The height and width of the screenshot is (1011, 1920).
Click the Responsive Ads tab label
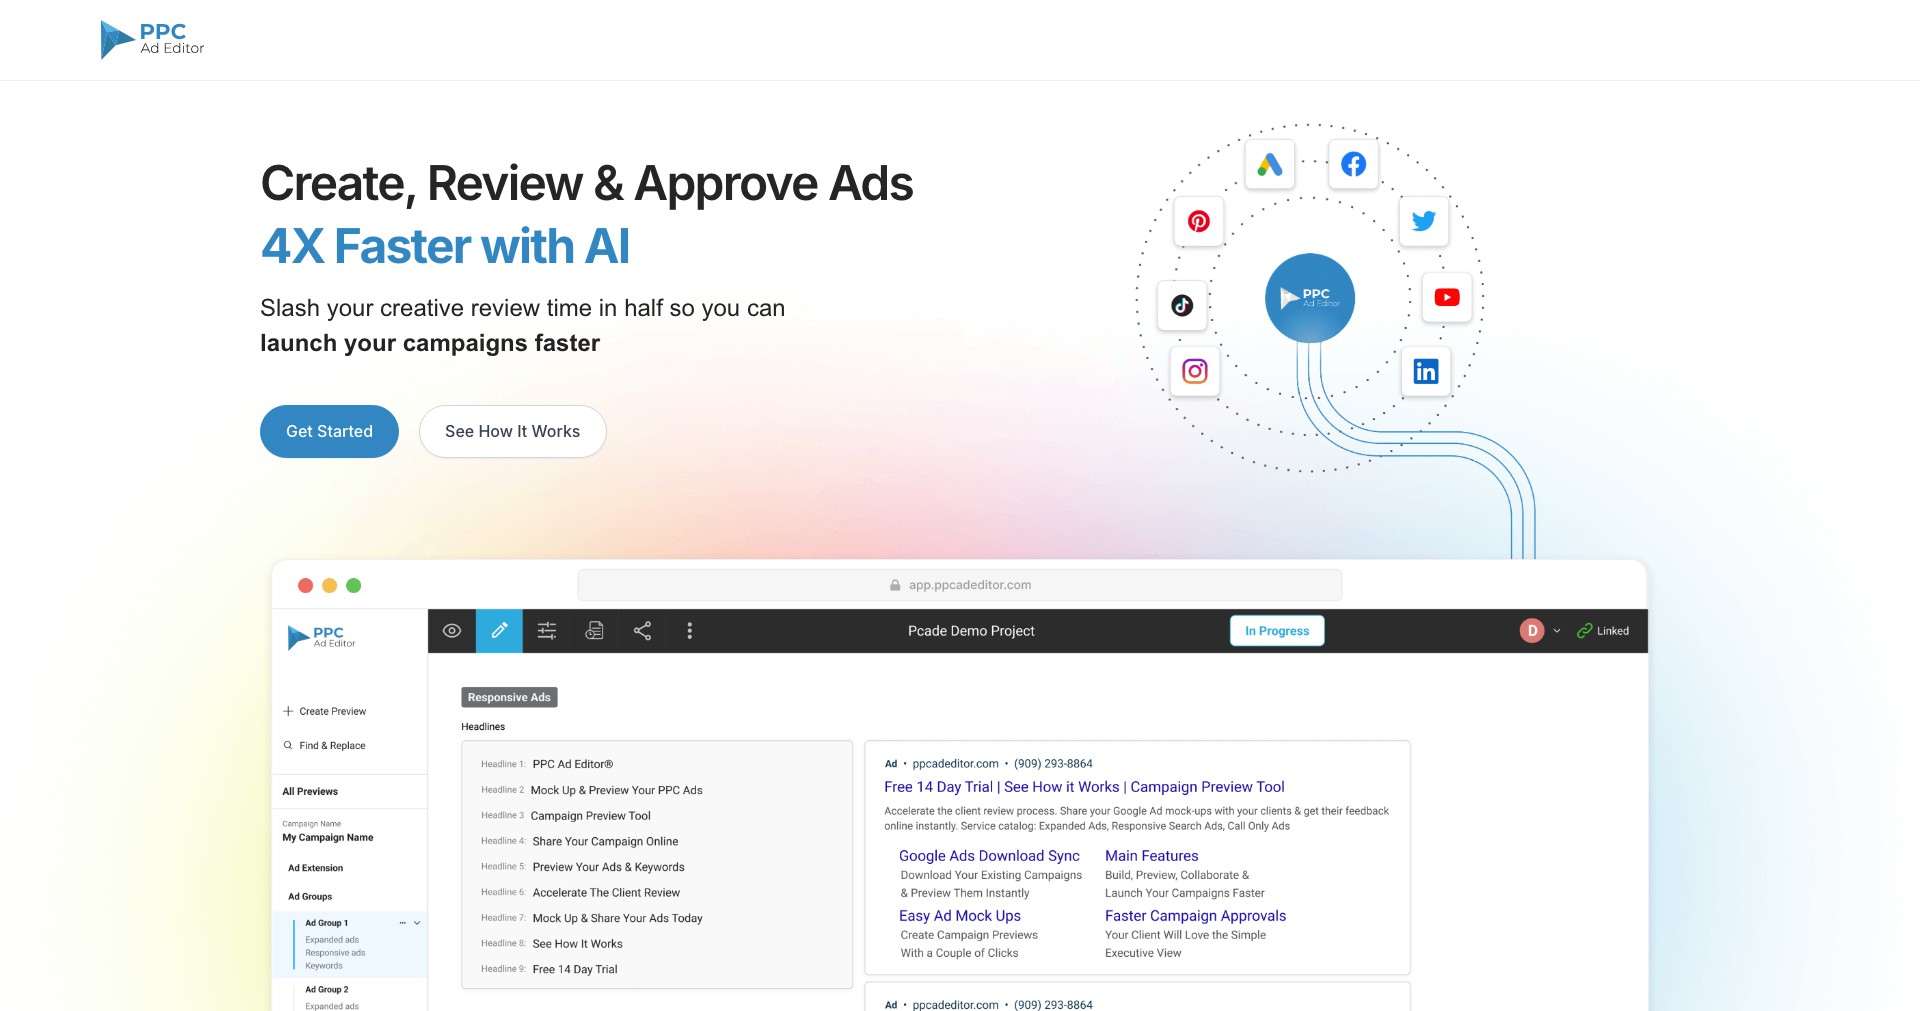click(509, 698)
